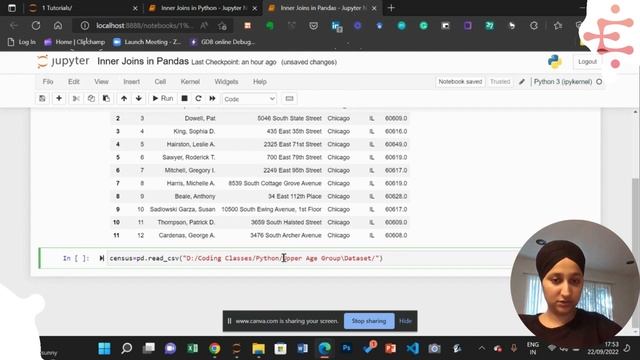Screen dimensions: 640x360
Task: Open Google Chrome from taskbar
Action: pyautogui.click(x=214, y=349)
